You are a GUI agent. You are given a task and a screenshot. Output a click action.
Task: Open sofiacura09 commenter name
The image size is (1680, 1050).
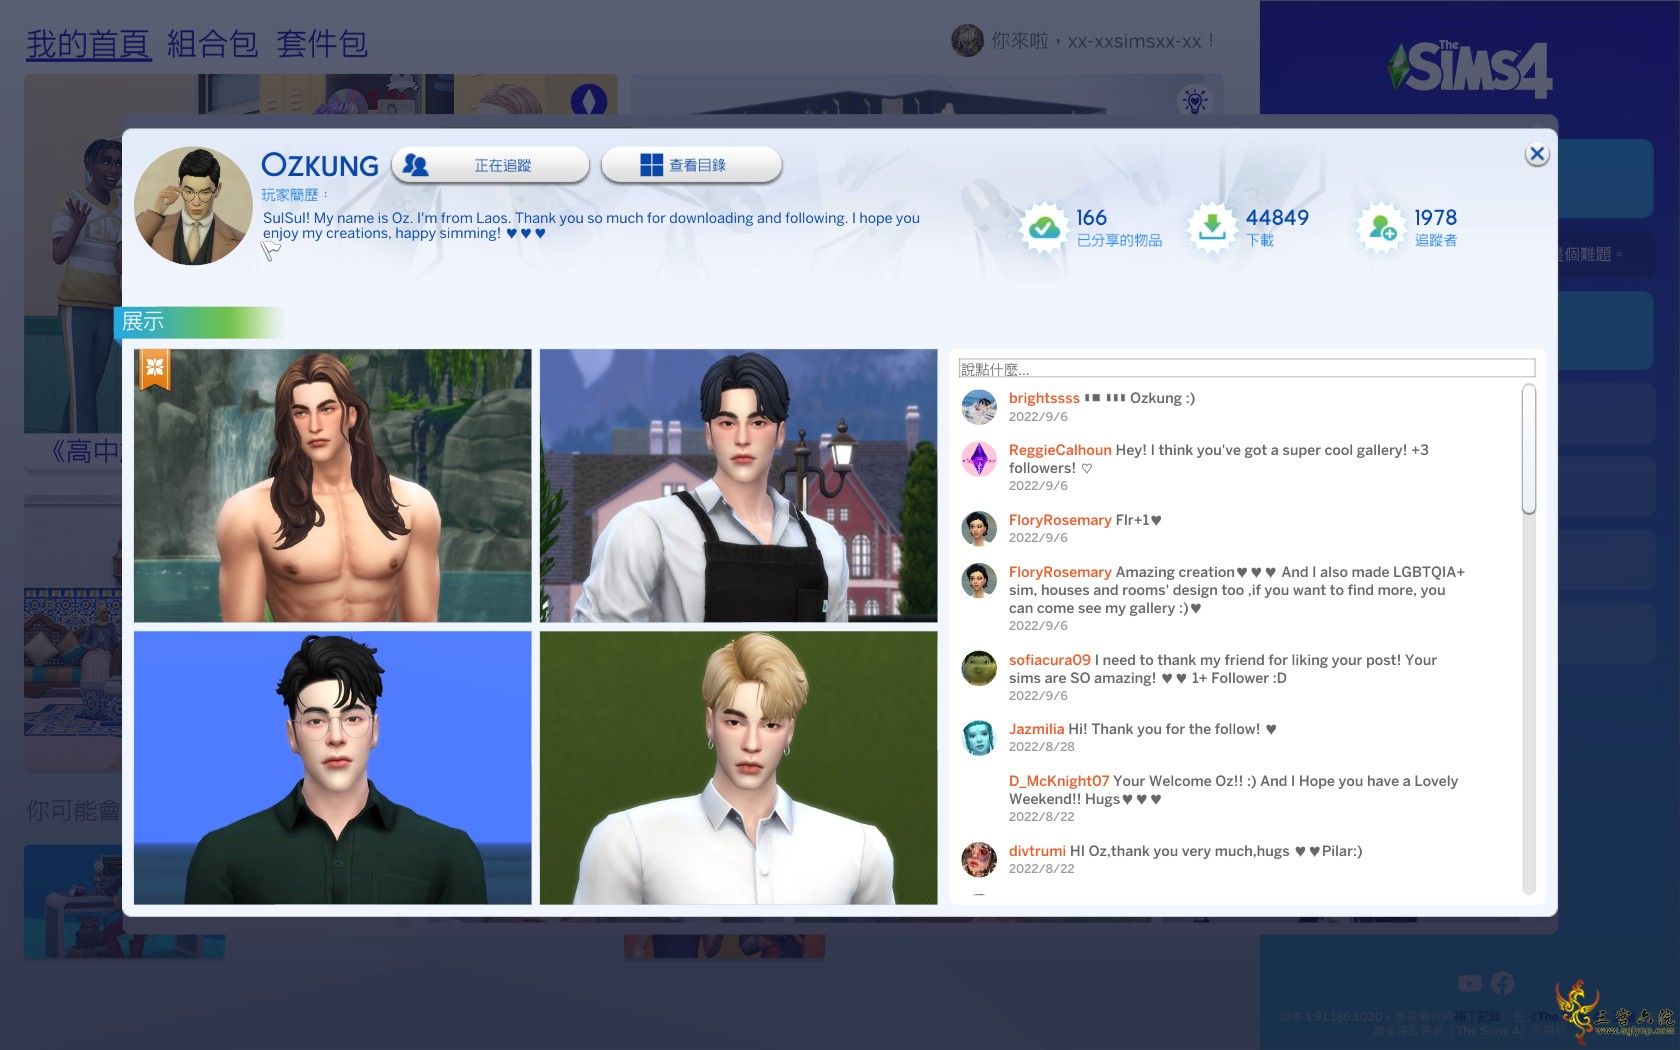pyautogui.click(x=1049, y=660)
